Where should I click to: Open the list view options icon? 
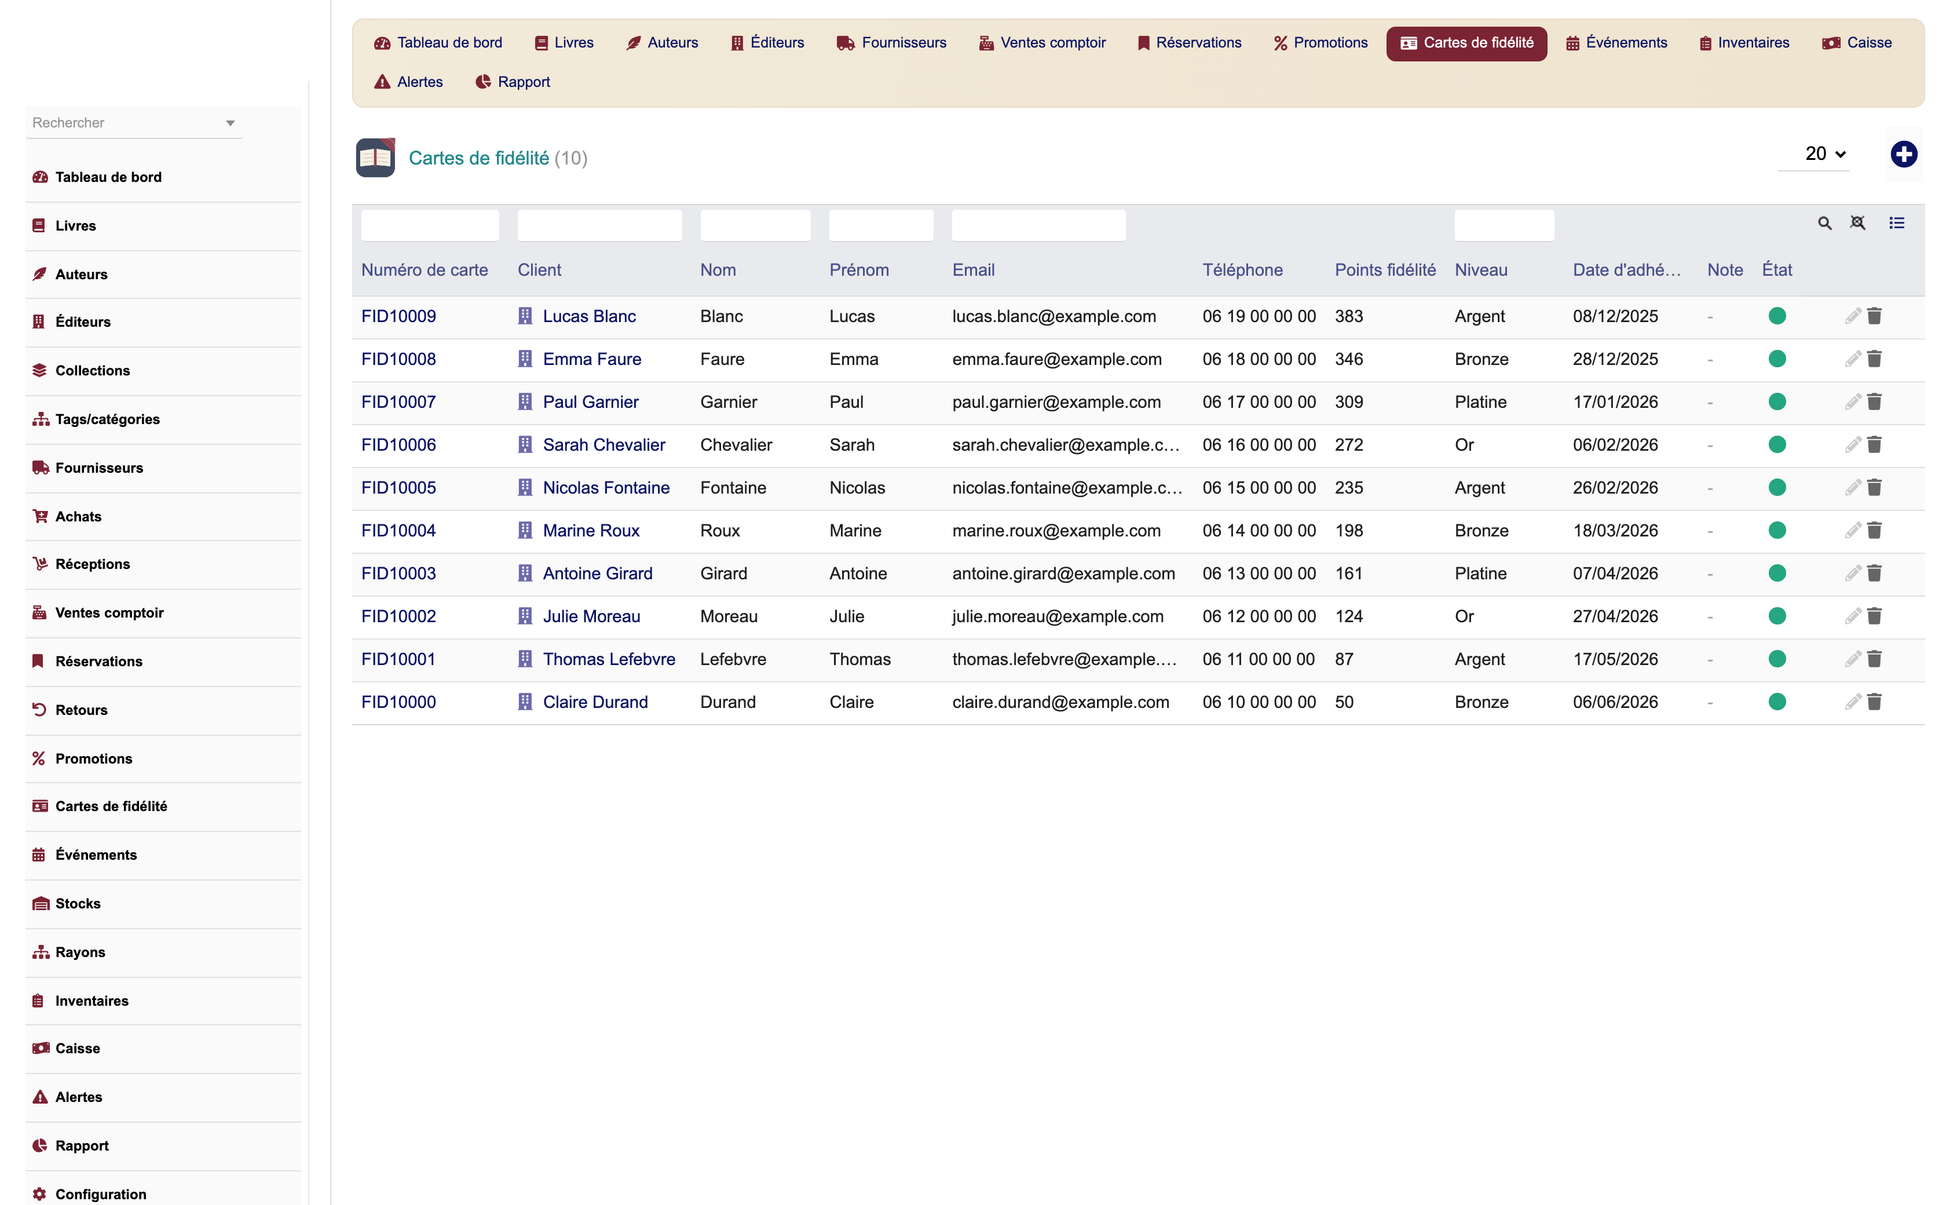(1896, 223)
